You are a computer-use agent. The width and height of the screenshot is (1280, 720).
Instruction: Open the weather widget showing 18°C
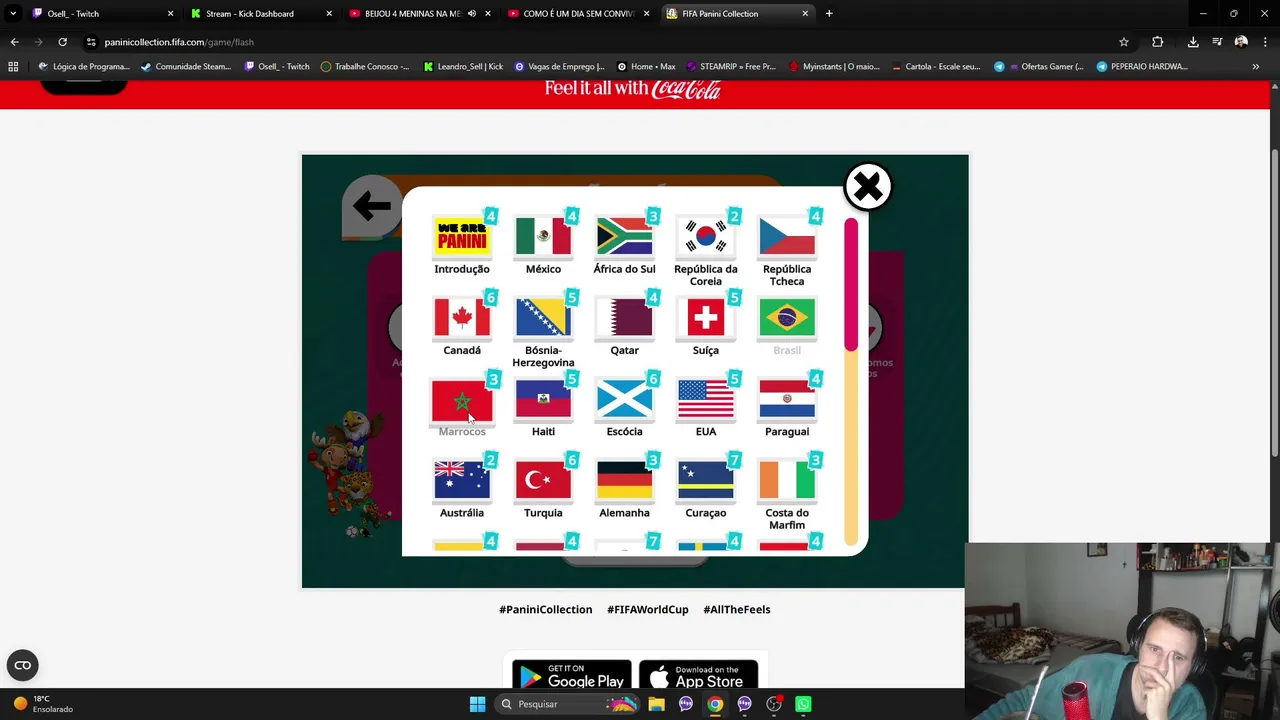tap(42, 704)
